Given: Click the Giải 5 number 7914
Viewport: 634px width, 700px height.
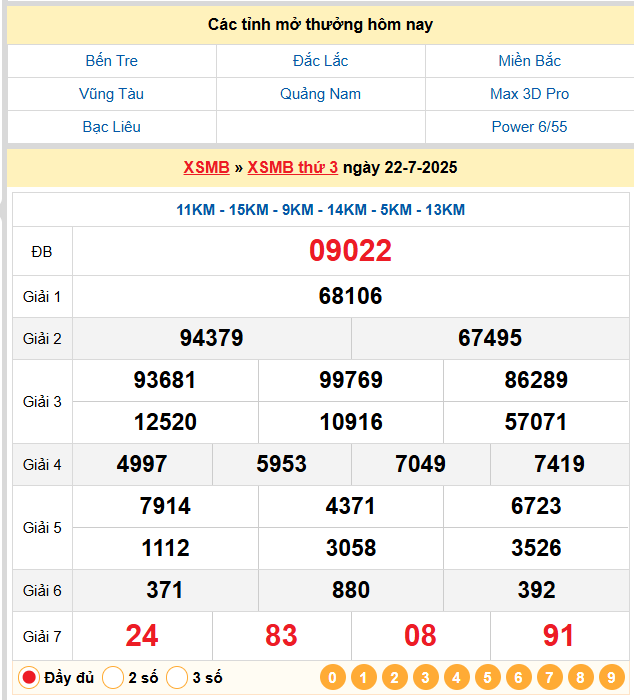Looking at the screenshot, I should (165, 506).
